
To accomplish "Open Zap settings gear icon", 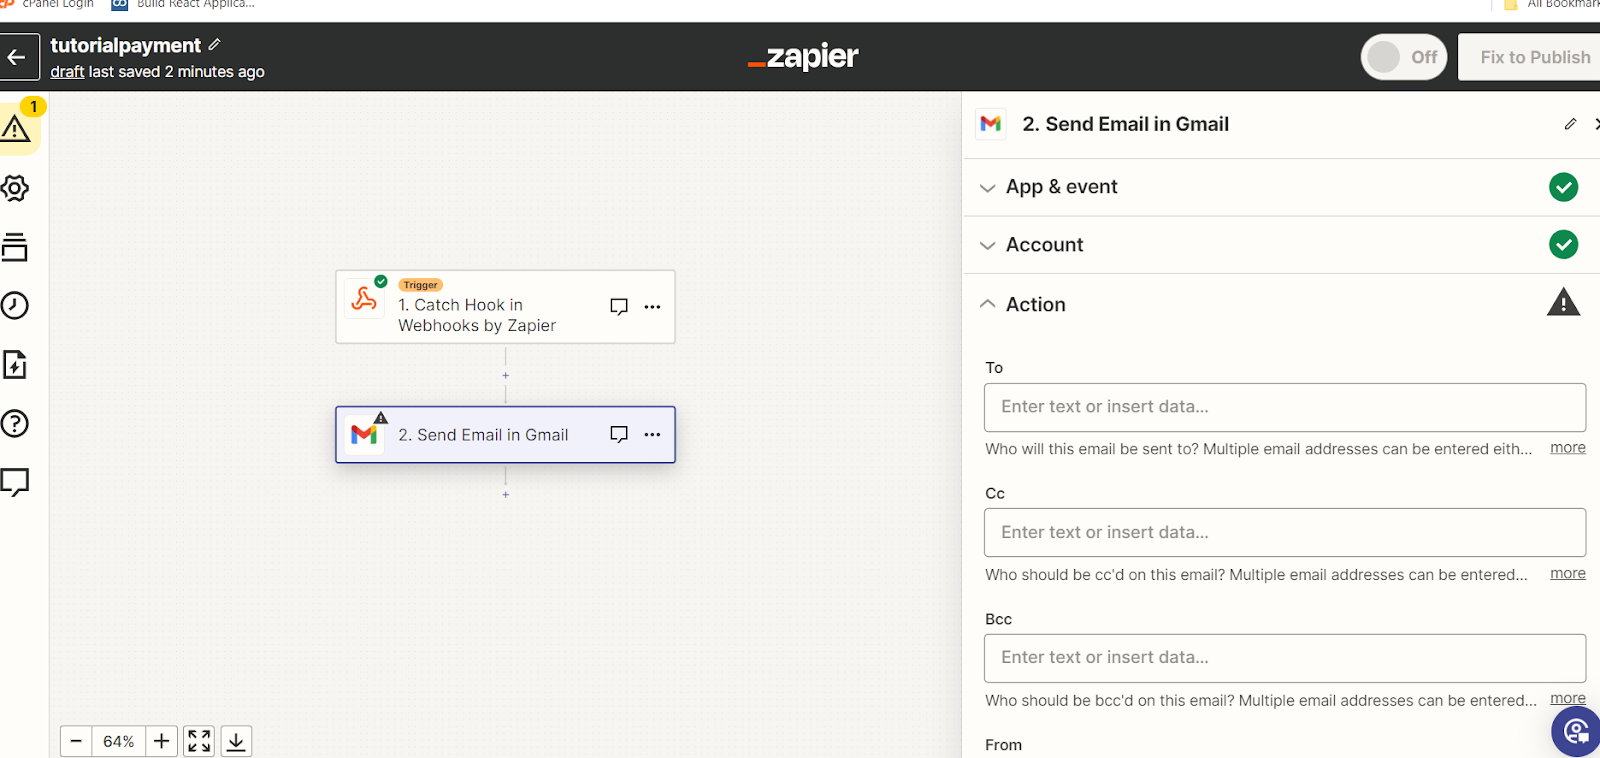I will pyautogui.click(x=14, y=188).
